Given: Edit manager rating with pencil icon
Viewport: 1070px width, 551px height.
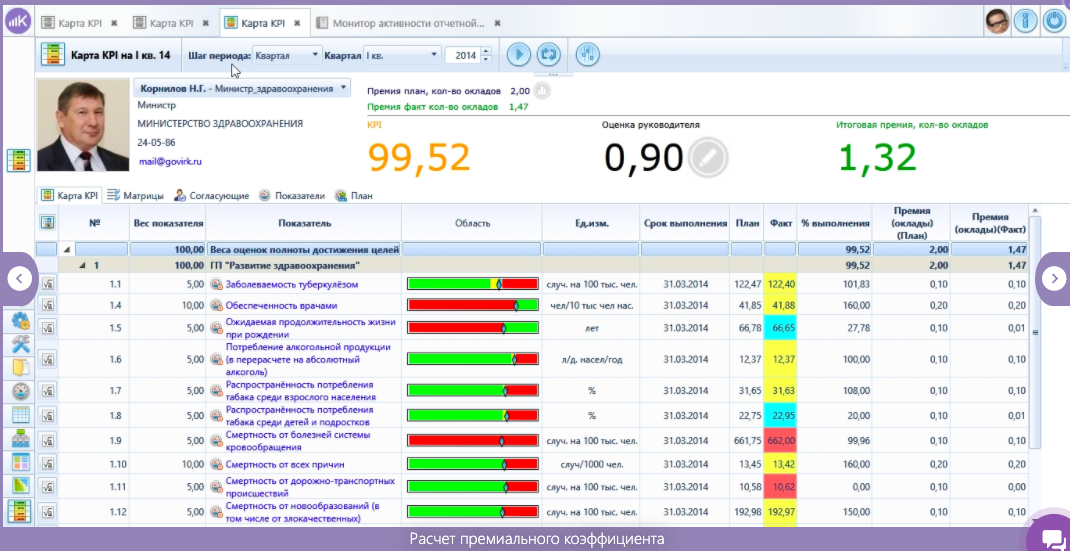Looking at the screenshot, I should (708, 157).
